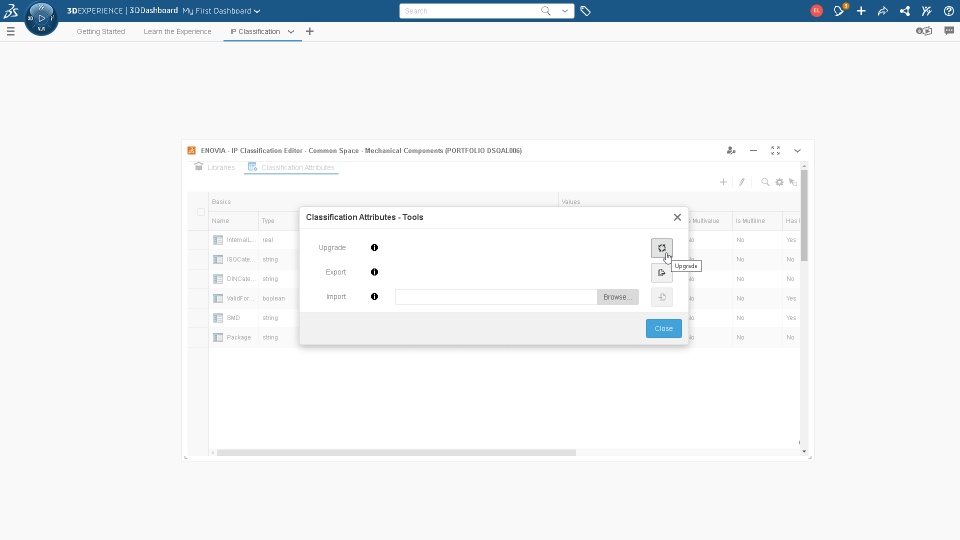Open the tags icon beside search
The width and height of the screenshot is (960, 540).
coord(585,11)
